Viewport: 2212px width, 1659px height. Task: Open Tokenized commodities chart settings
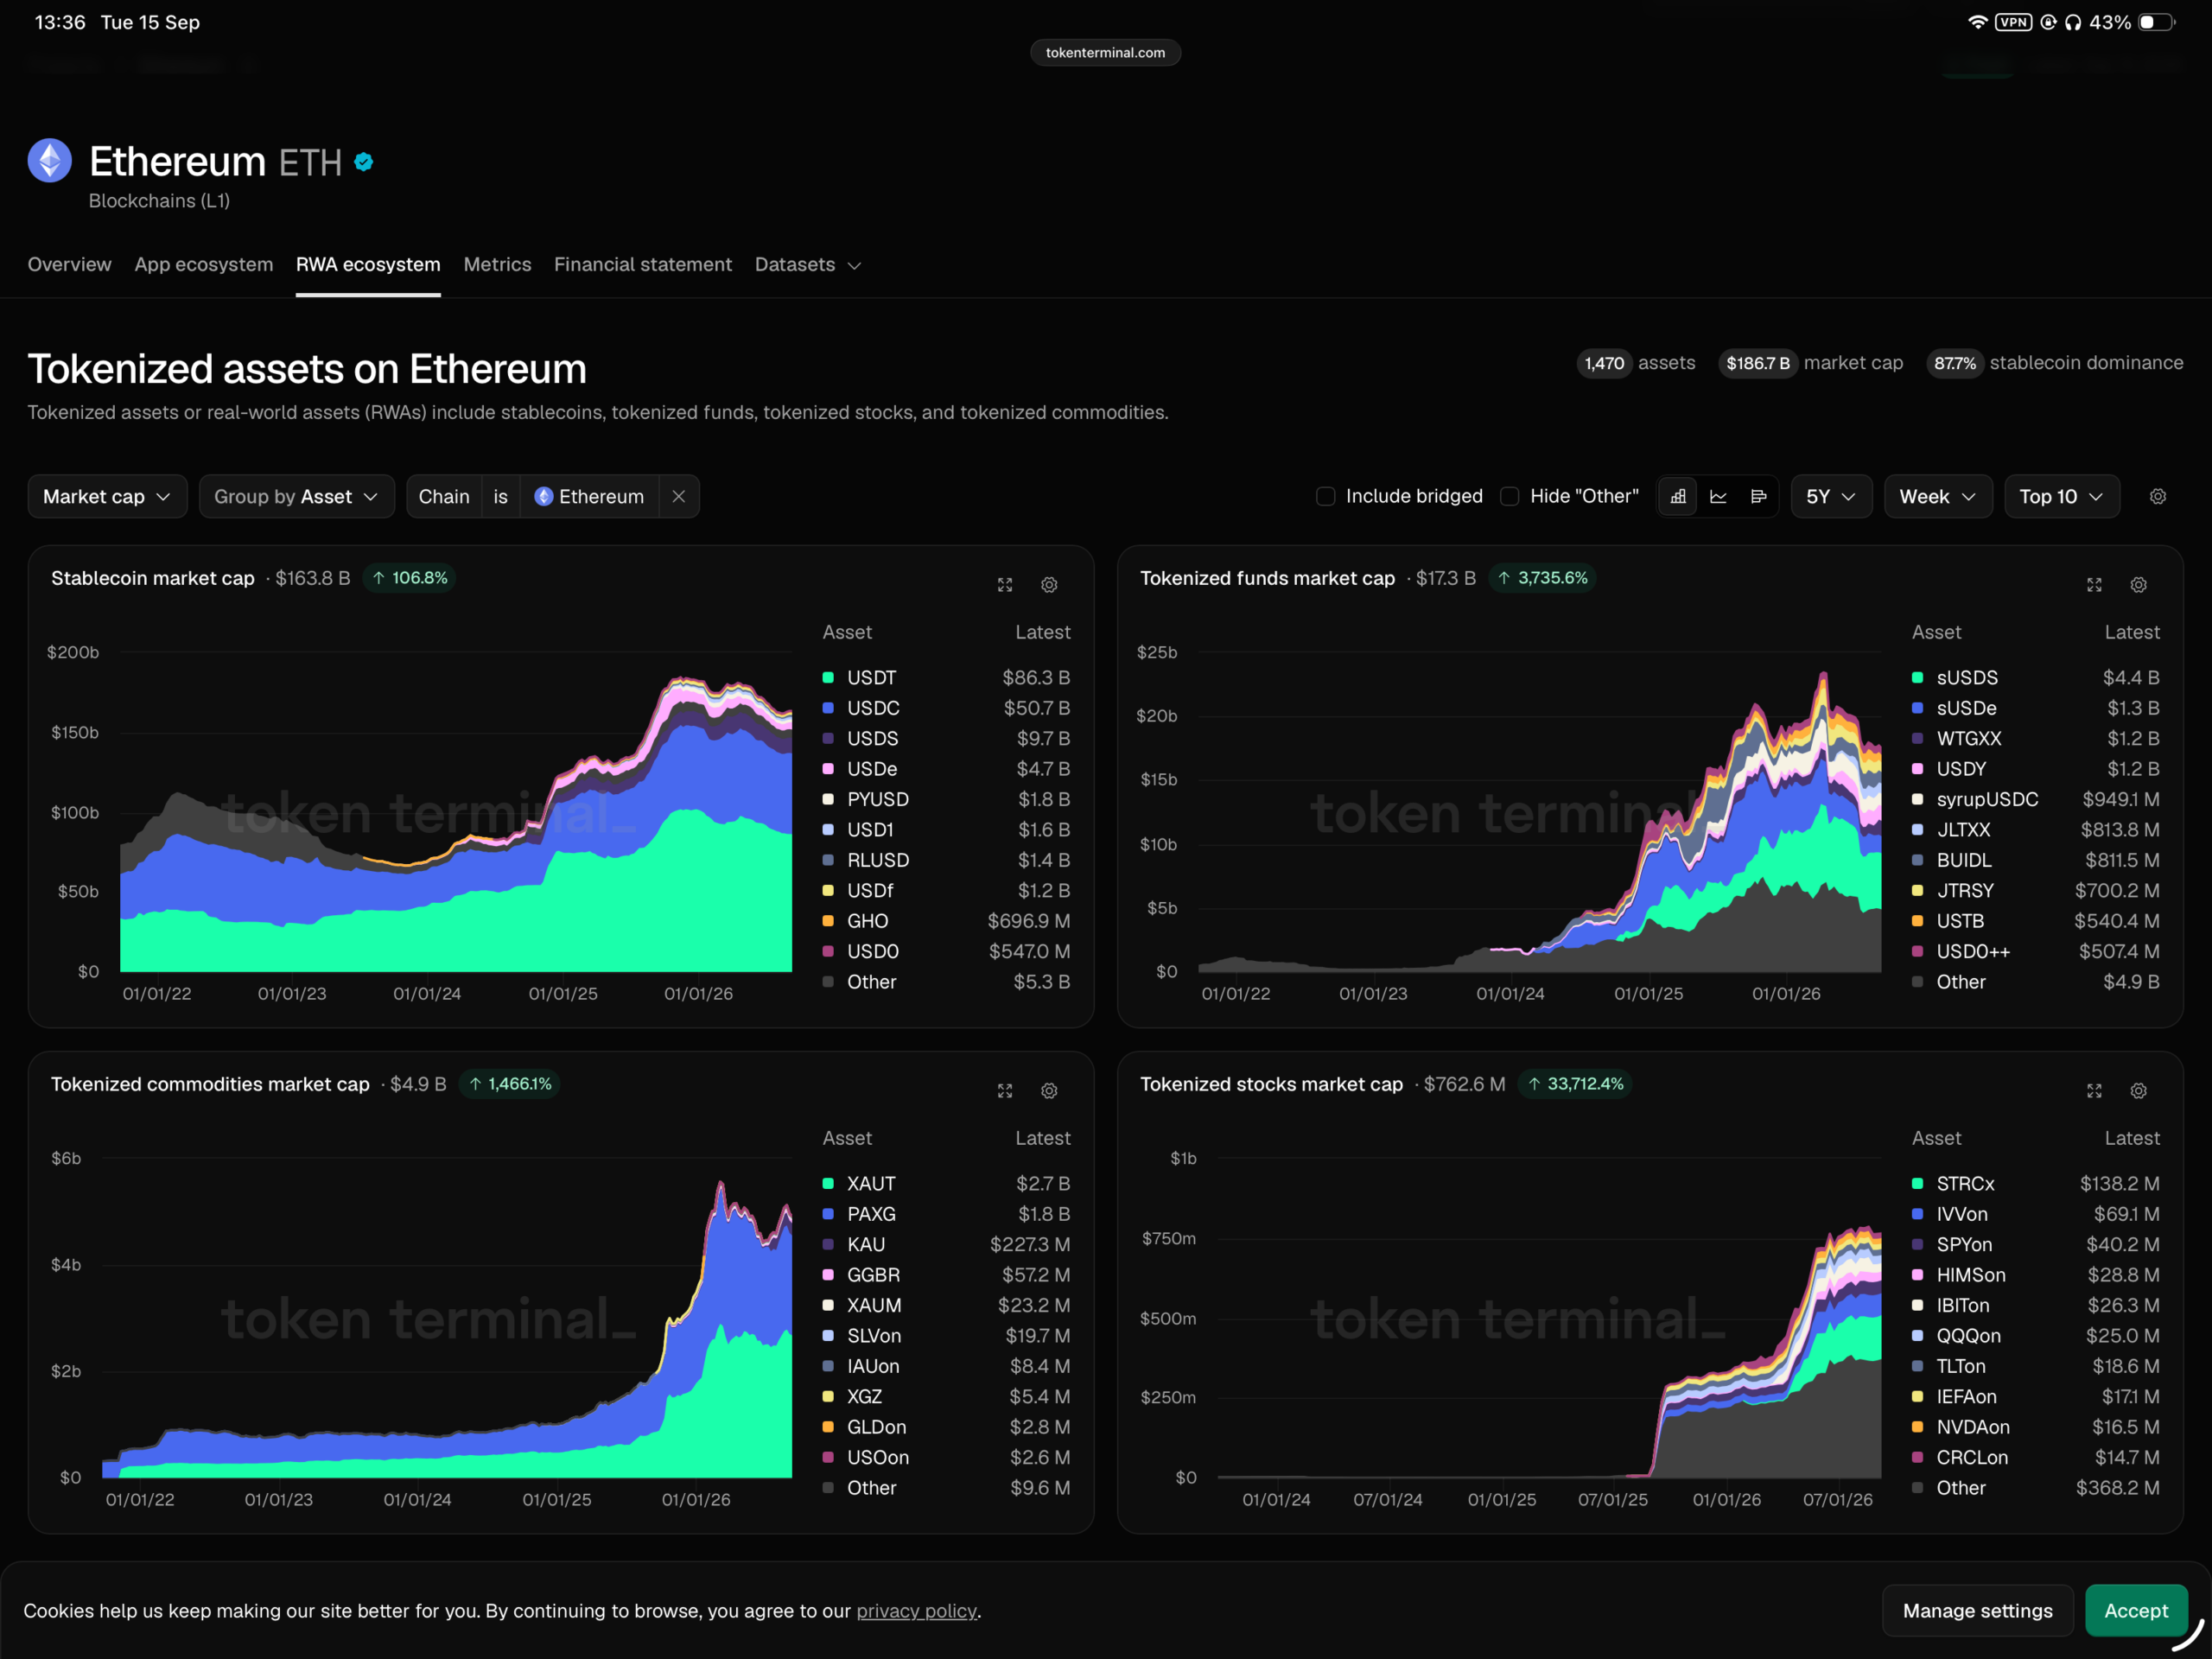coord(1049,1091)
